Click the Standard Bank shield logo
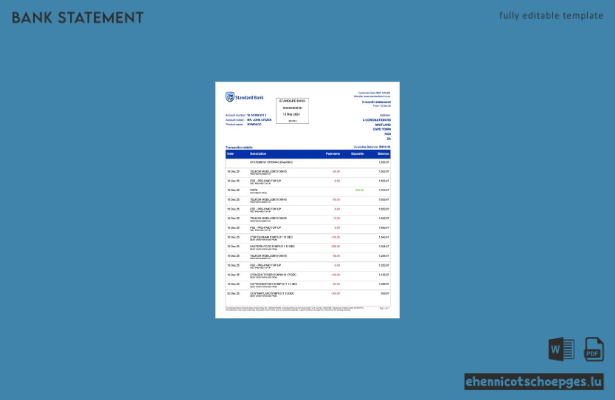Image resolution: width=615 pixels, height=400 pixels. [230, 97]
